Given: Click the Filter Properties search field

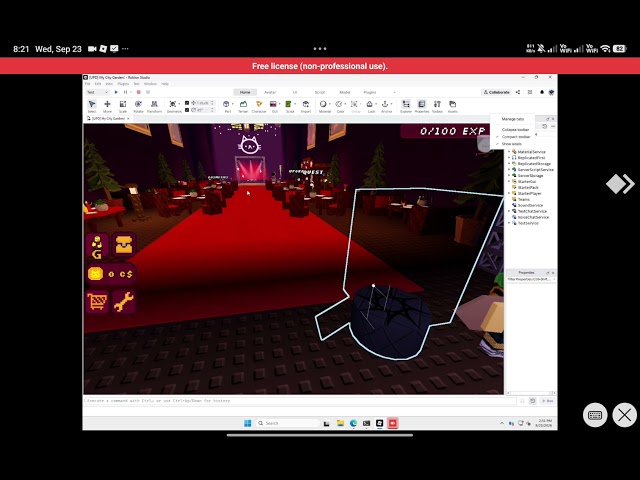Looking at the screenshot, I should click(530, 279).
